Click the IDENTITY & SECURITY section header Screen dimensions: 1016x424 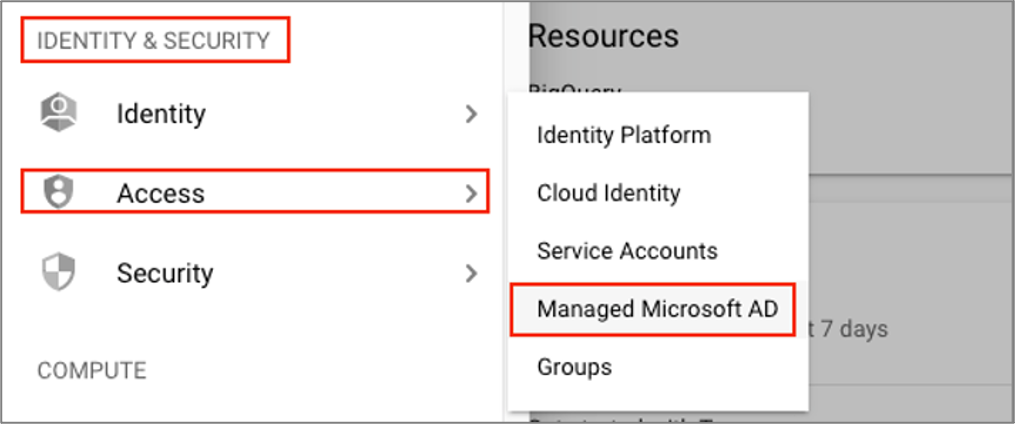click(153, 41)
